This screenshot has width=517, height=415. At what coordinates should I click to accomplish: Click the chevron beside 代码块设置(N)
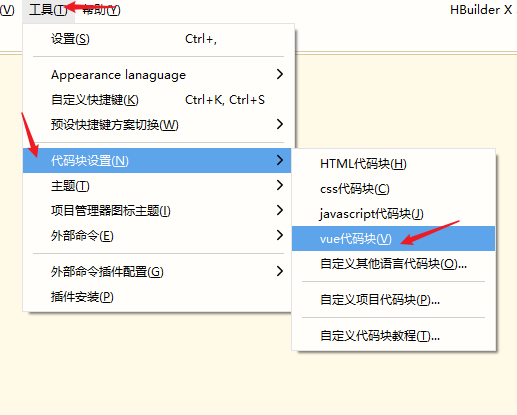pos(280,160)
